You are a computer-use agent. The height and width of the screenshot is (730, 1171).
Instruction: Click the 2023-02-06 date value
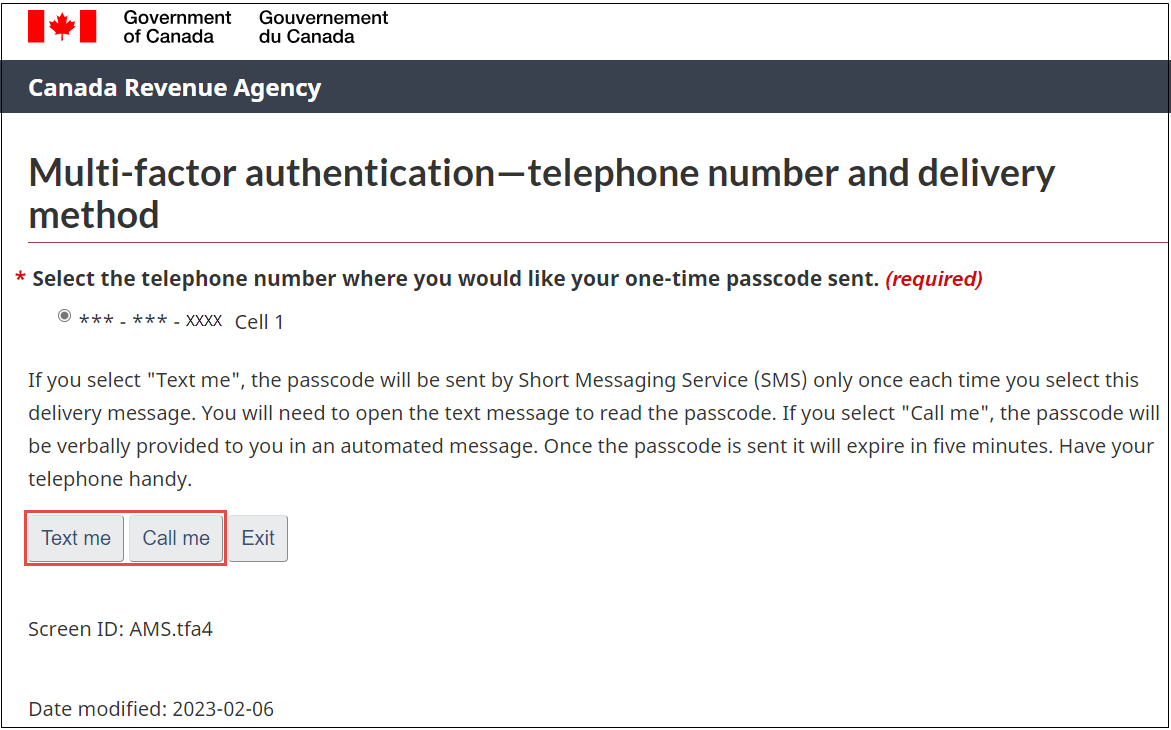223,708
